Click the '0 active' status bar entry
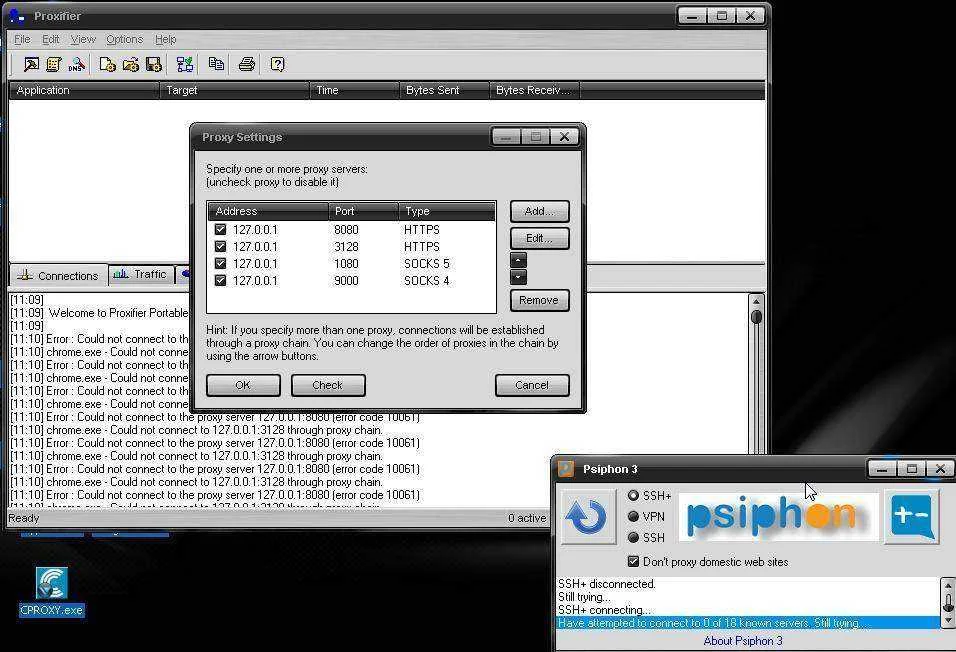Viewport: 956px width, 652px height. [x=527, y=518]
